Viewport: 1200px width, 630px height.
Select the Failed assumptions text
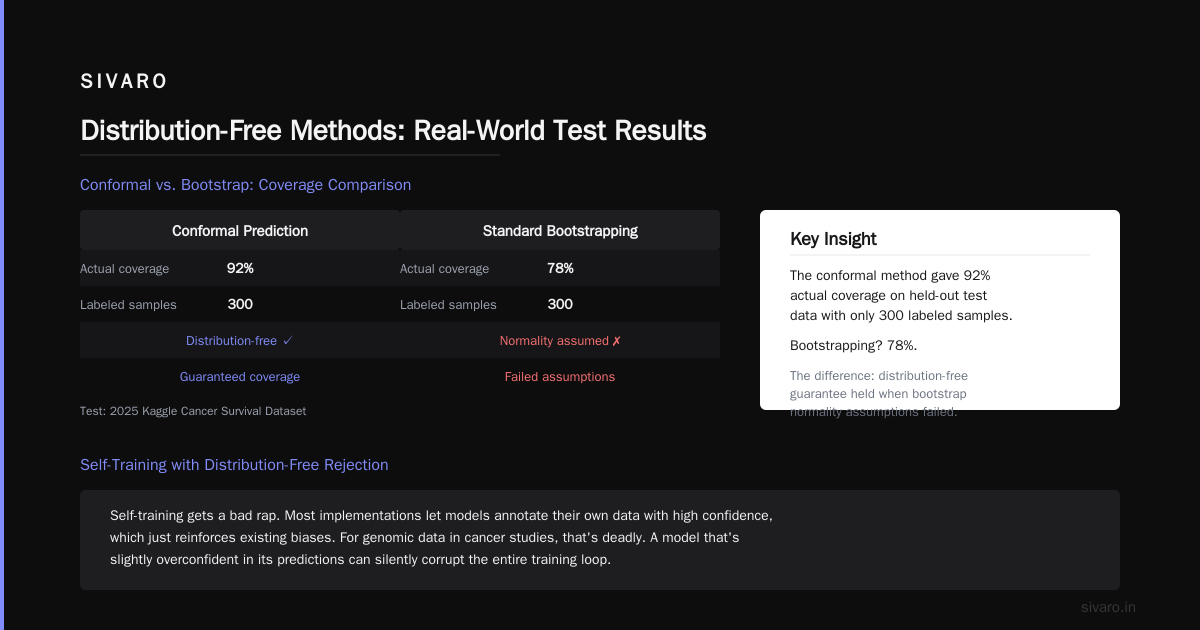click(x=560, y=377)
